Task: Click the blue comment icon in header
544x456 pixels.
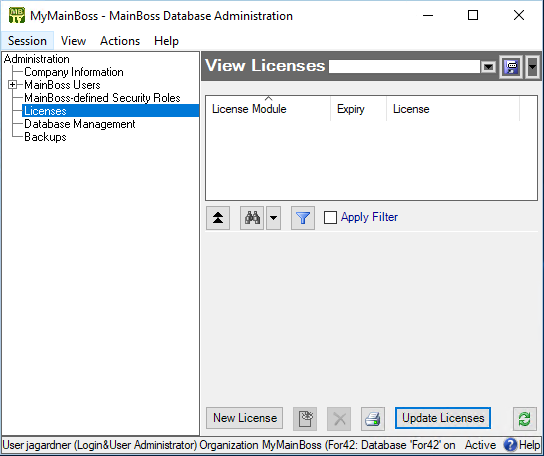Action: click(x=512, y=66)
